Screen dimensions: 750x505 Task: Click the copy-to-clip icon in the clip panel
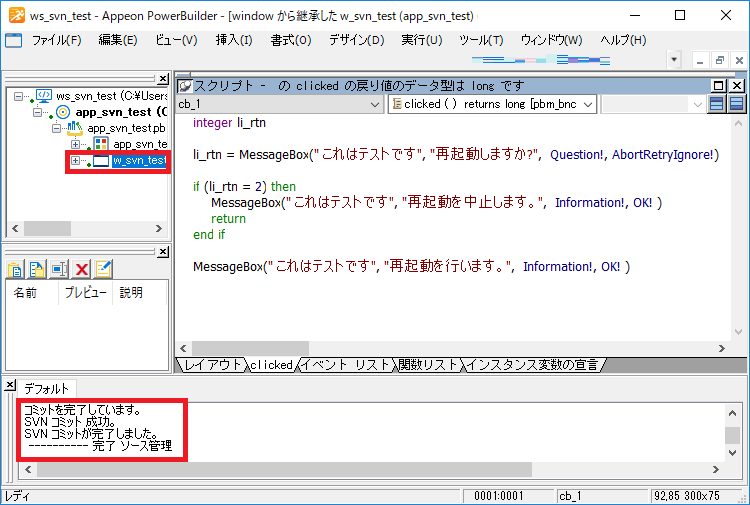(37, 269)
